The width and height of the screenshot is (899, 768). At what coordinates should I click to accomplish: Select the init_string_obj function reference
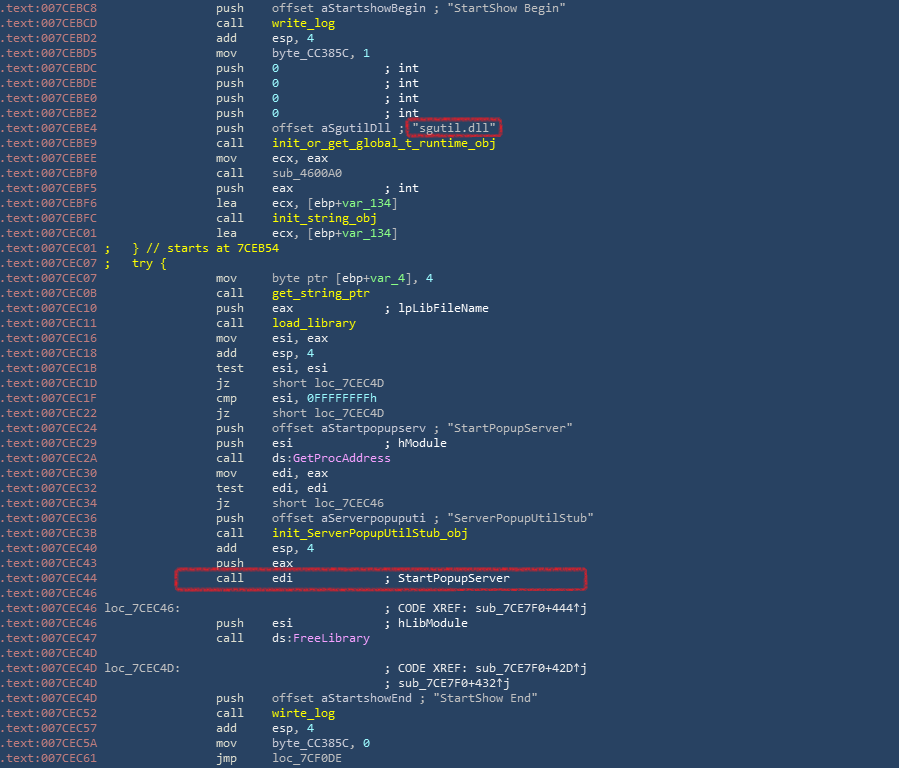[324, 218]
